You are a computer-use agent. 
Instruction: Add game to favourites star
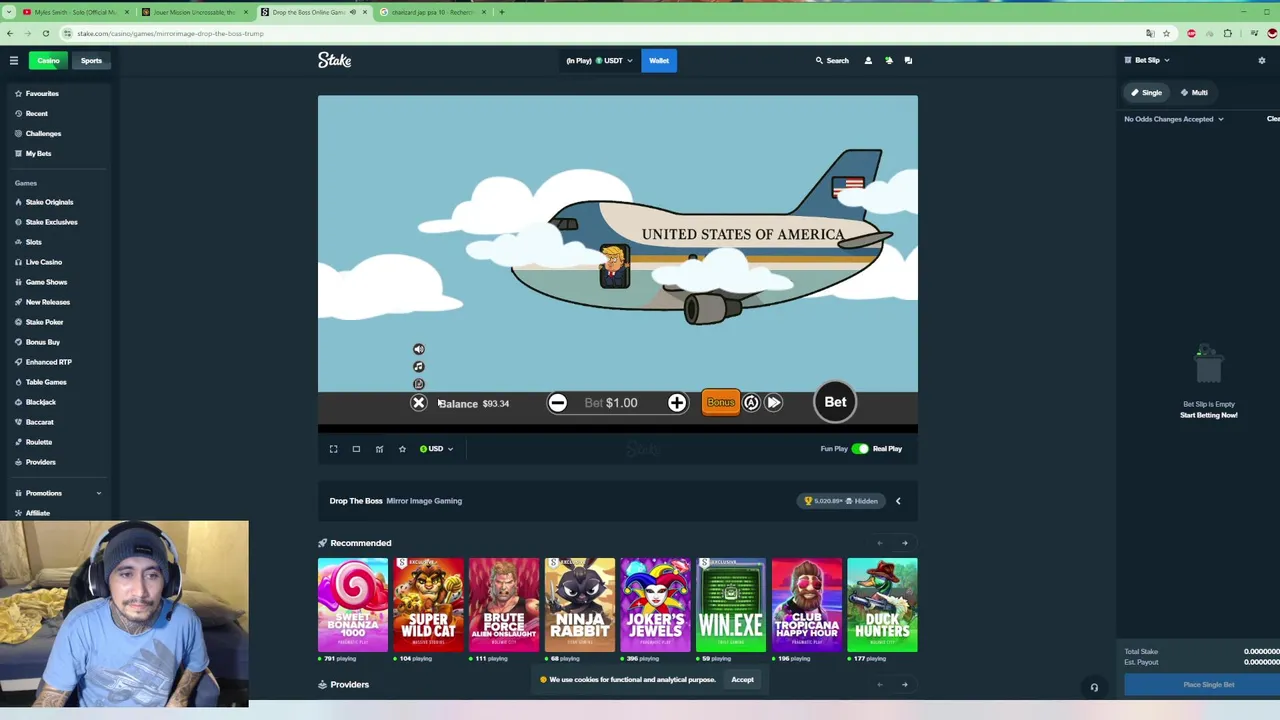(x=402, y=449)
